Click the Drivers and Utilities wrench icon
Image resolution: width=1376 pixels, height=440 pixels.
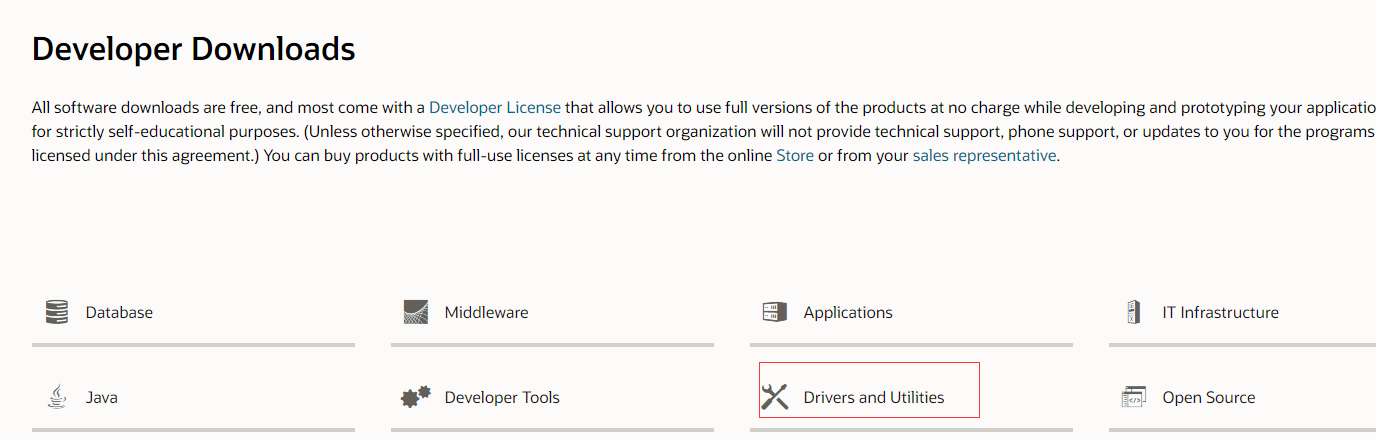(x=775, y=397)
